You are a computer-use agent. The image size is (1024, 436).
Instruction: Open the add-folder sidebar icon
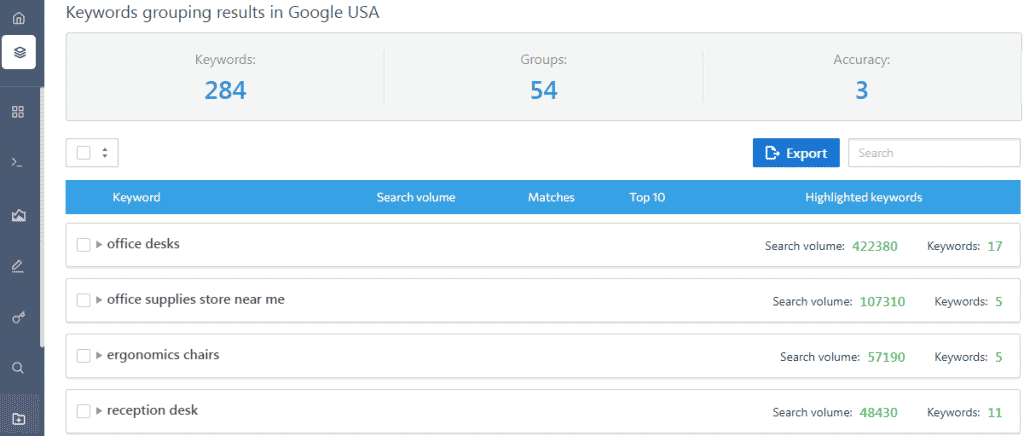pyautogui.click(x=18, y=419)
